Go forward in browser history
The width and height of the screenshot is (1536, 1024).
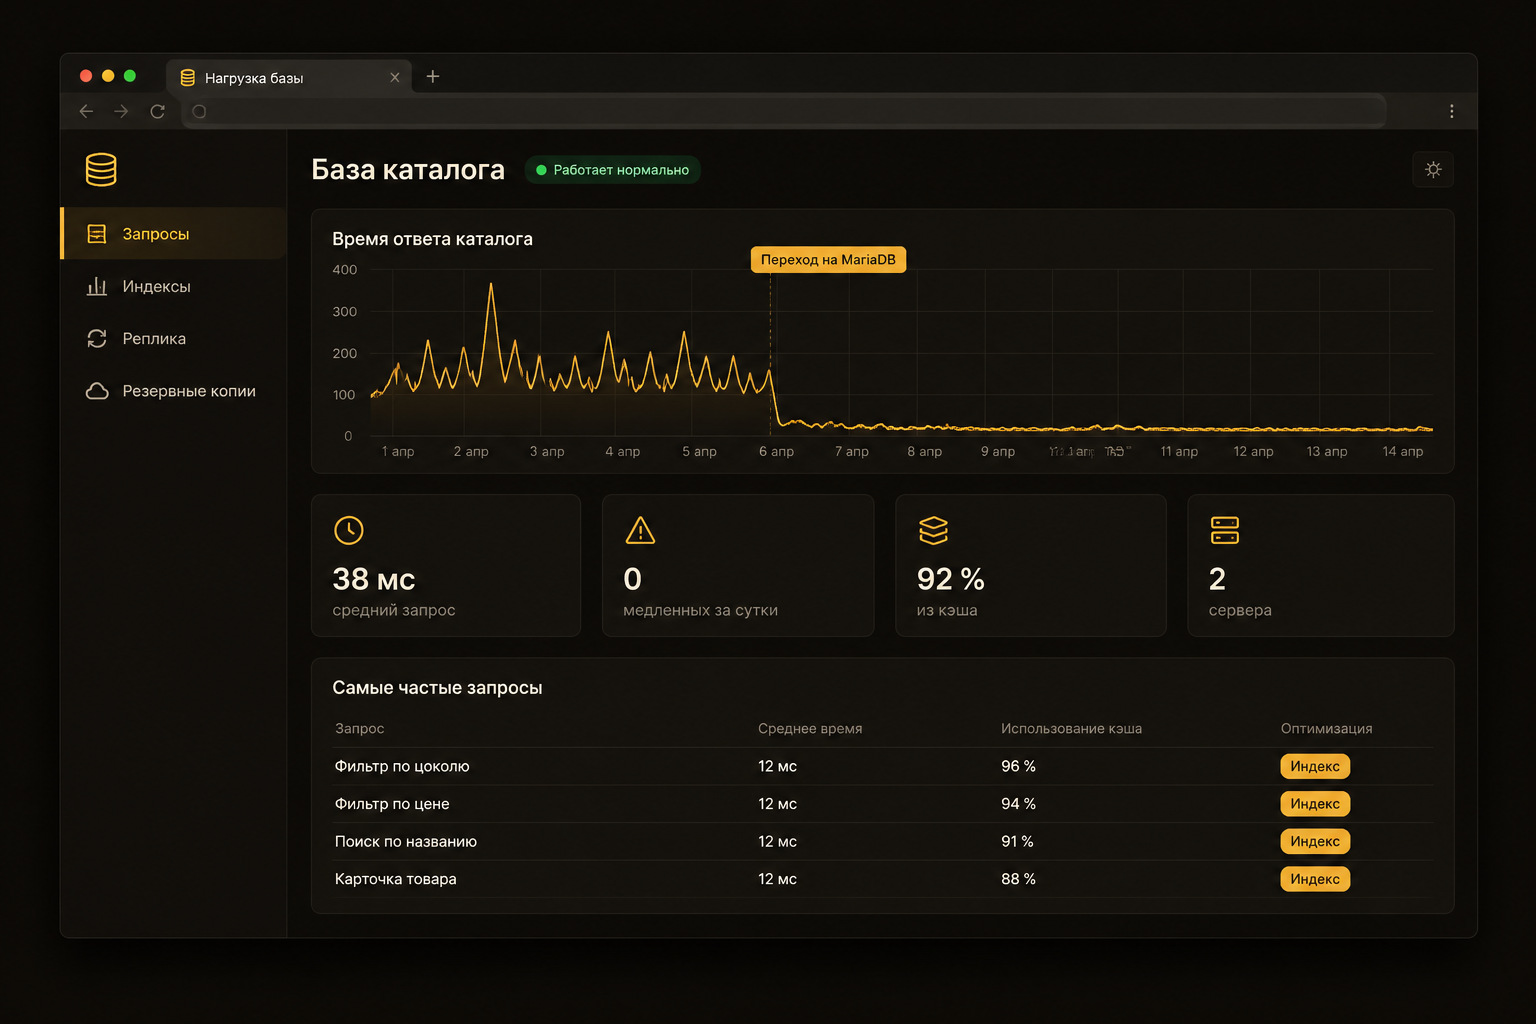(121, 111)
